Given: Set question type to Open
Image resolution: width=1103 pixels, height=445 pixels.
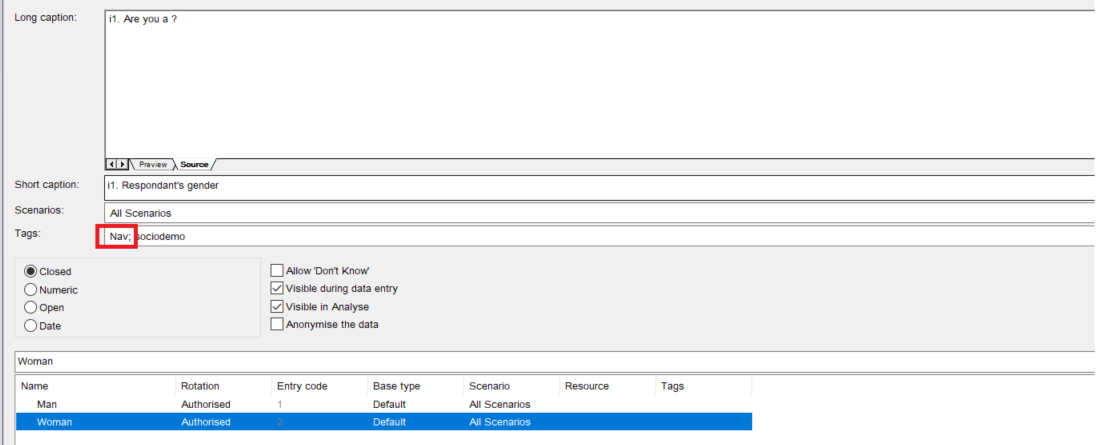Looking at the screenshot, I should coord(30,308).
